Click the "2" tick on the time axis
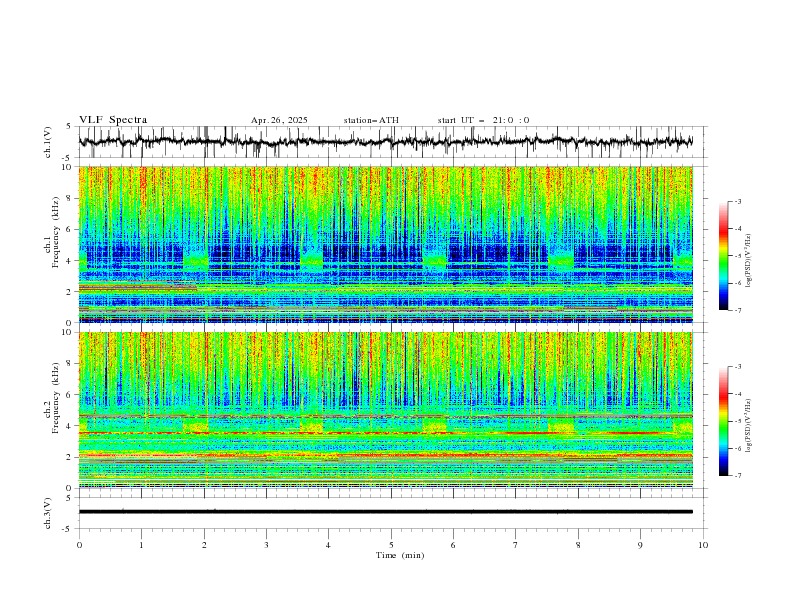Image resolution: width=792 pixels, height=612 pixels. [x=204, y=545]
